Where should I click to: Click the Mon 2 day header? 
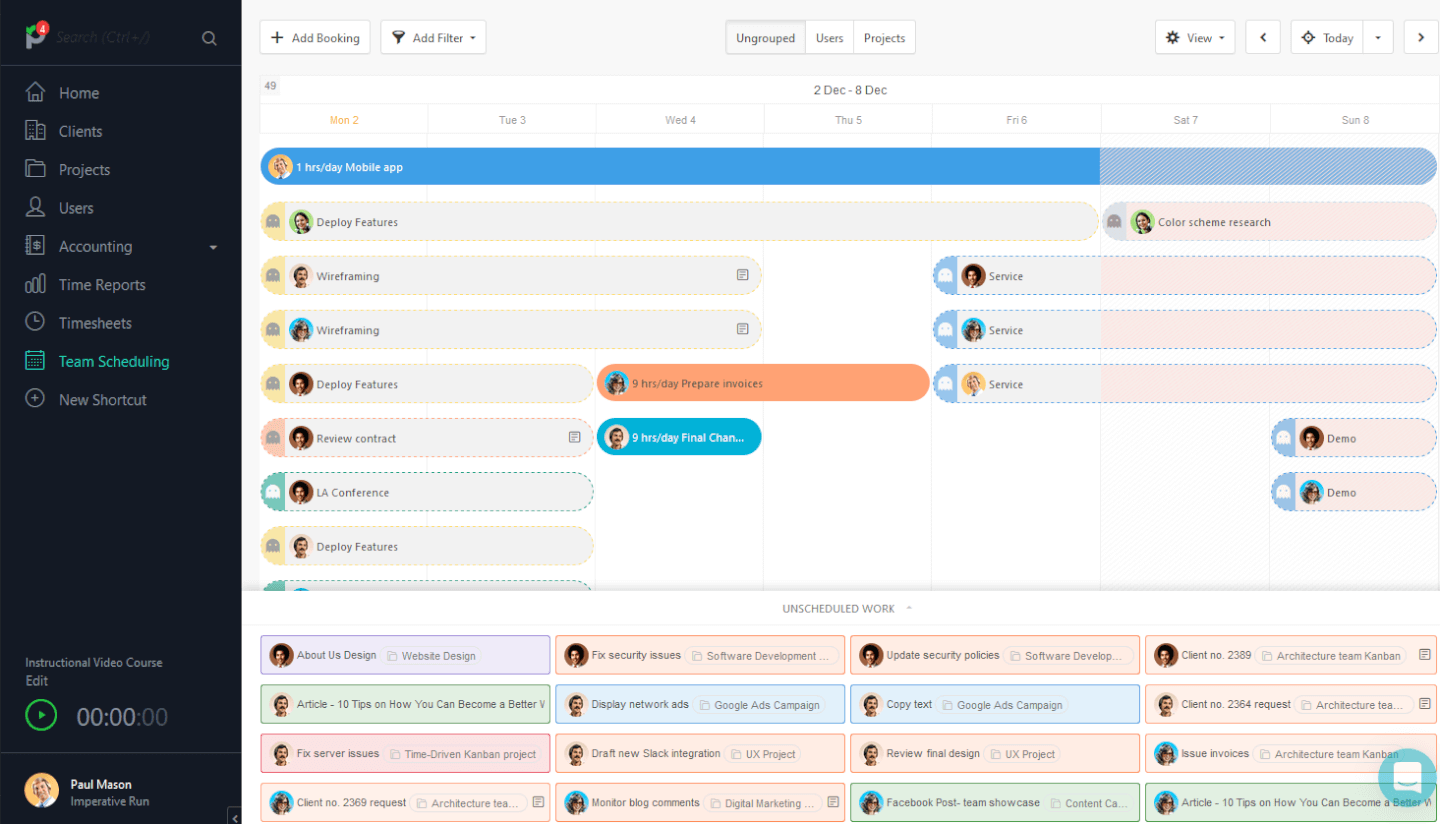pos(344,120)
